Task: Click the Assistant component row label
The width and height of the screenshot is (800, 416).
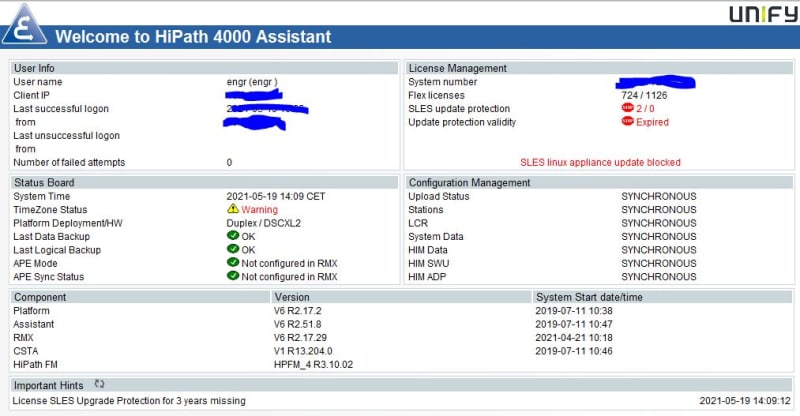Action: (x=34, y=324)
